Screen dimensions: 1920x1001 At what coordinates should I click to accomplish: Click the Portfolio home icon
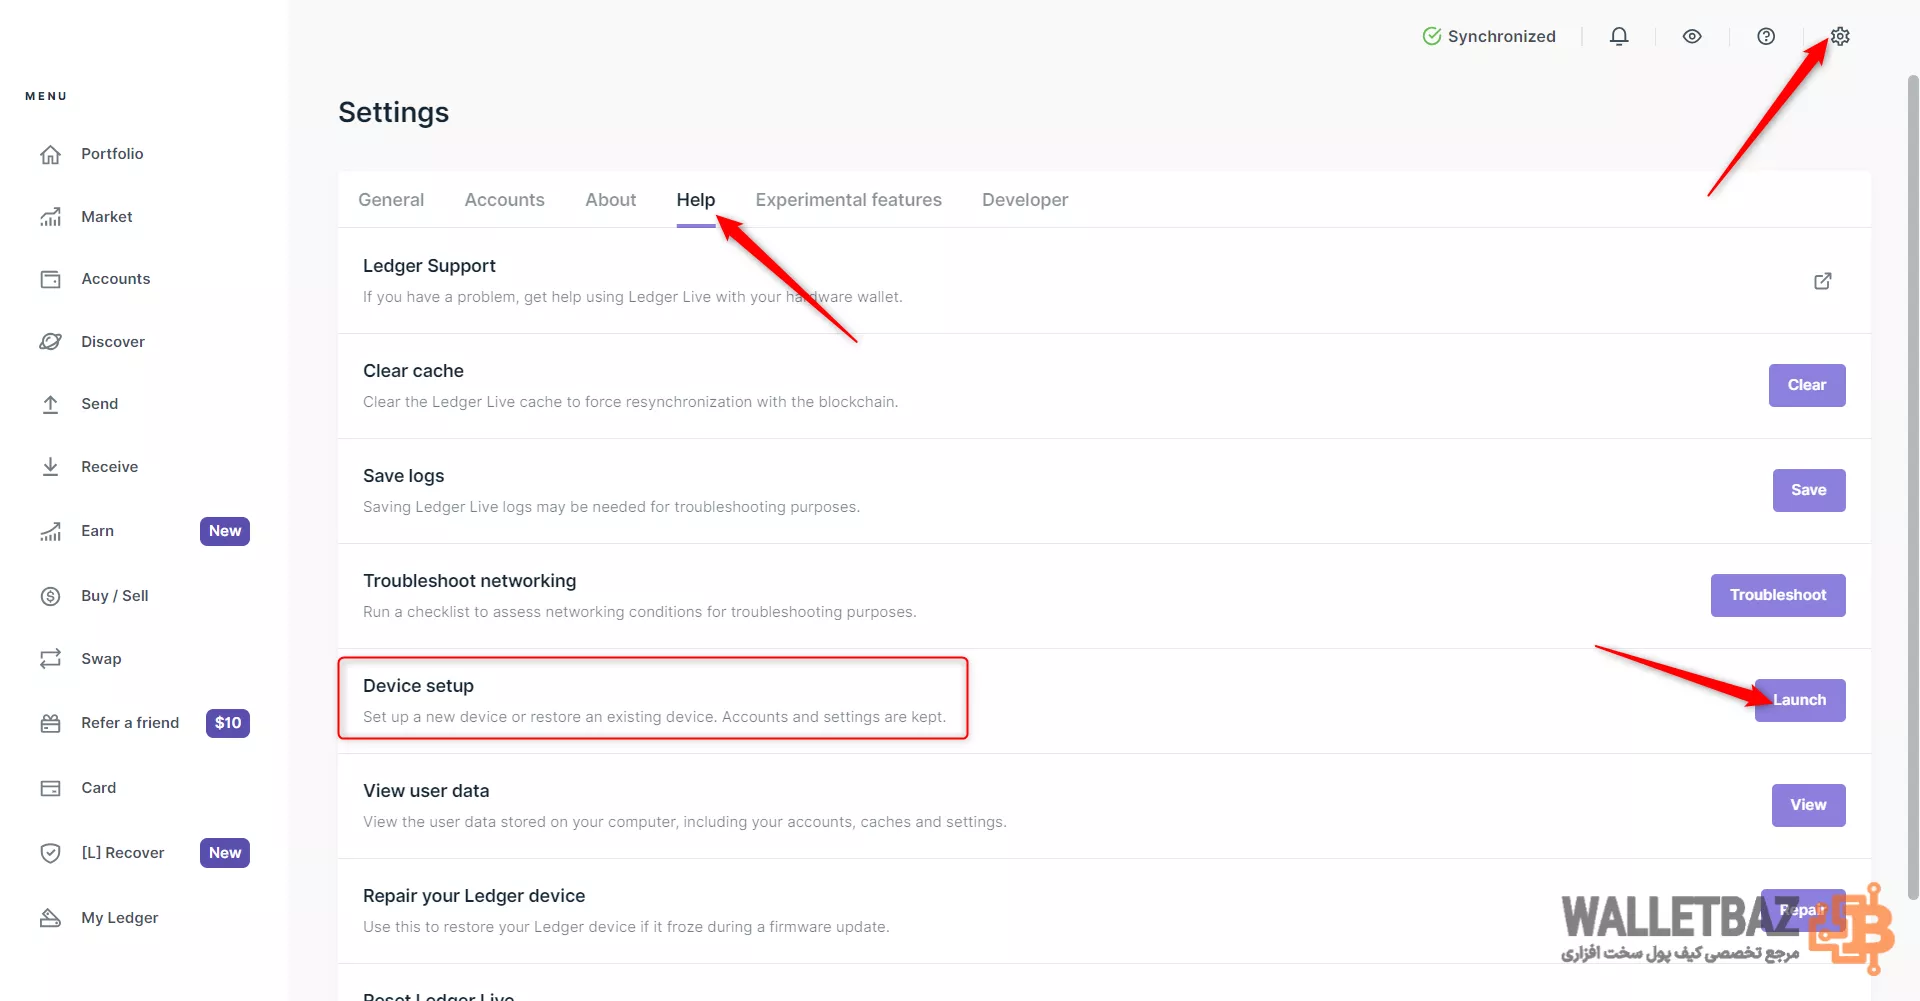pos(51,154)
